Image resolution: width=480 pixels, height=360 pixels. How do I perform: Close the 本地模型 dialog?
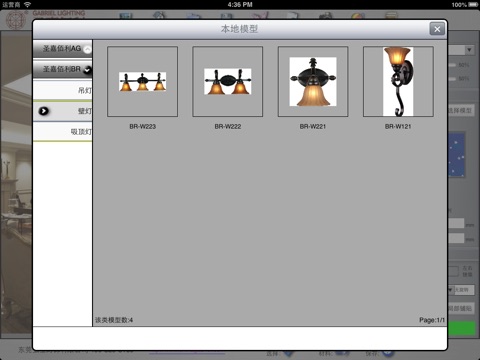437,29
